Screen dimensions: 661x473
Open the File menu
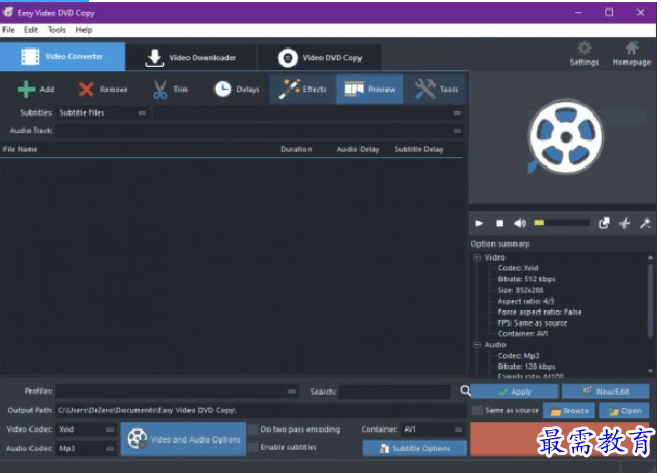pyautogui.click(x=8, y=30)
